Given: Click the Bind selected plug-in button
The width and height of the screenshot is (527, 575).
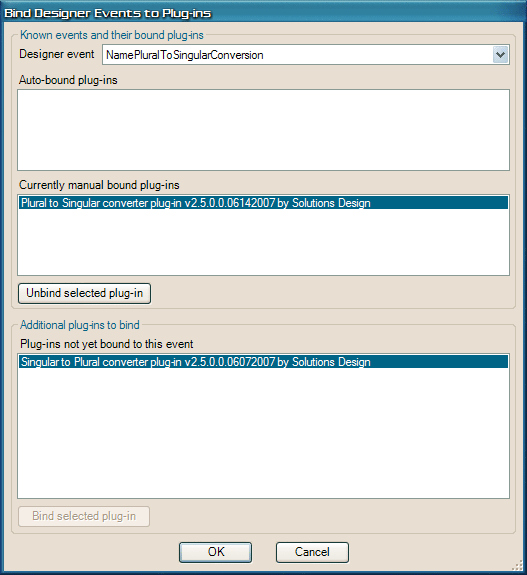Looking at the screenshot, I should (84, 516).
